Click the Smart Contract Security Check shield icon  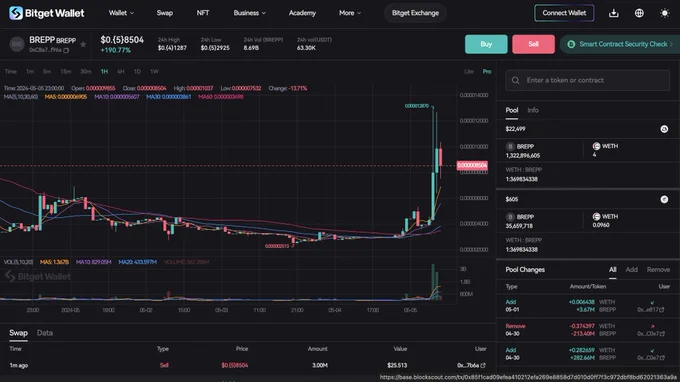click(571, 44)
